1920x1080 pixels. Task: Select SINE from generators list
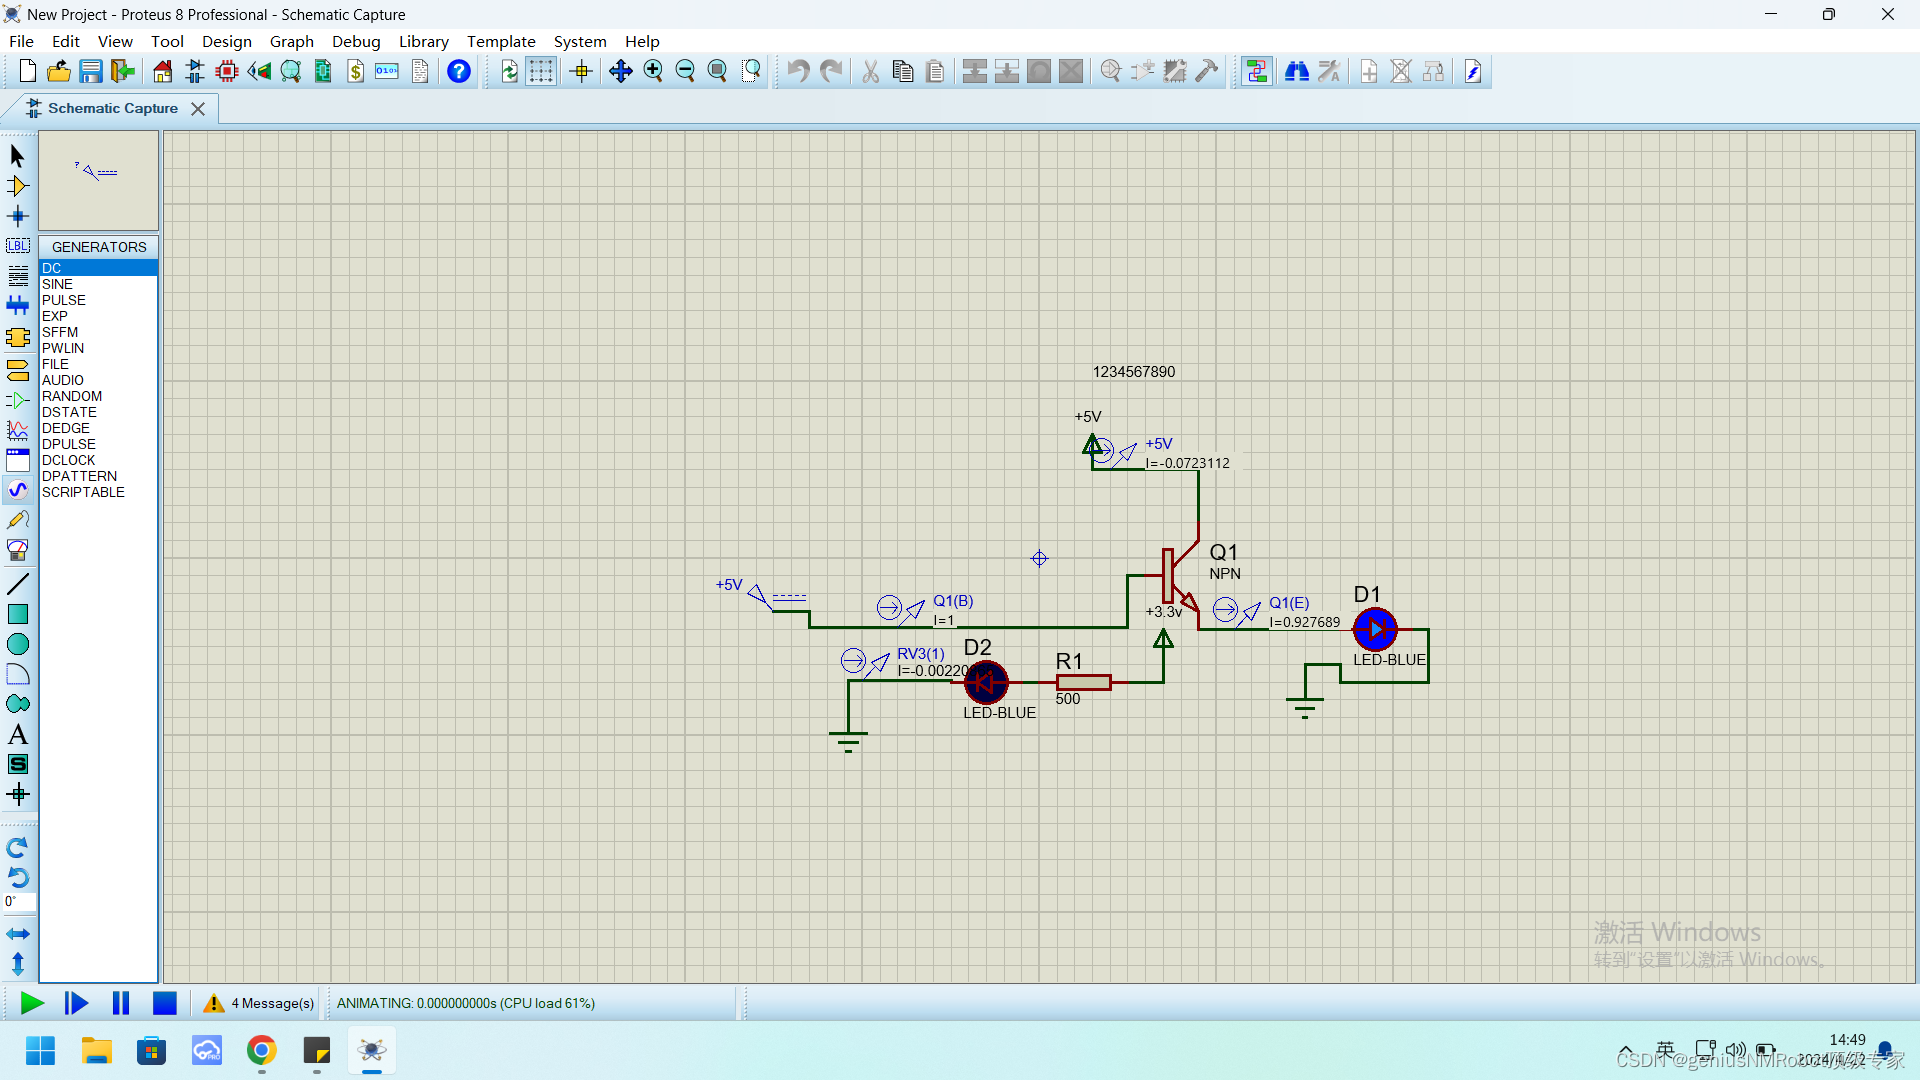pyautogui.click(x=57, y=284)
